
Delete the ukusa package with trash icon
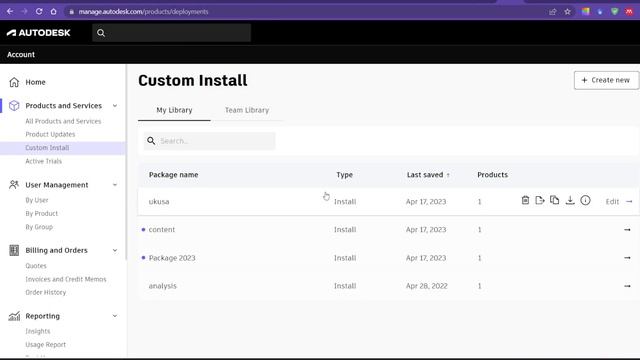point(525,200)
